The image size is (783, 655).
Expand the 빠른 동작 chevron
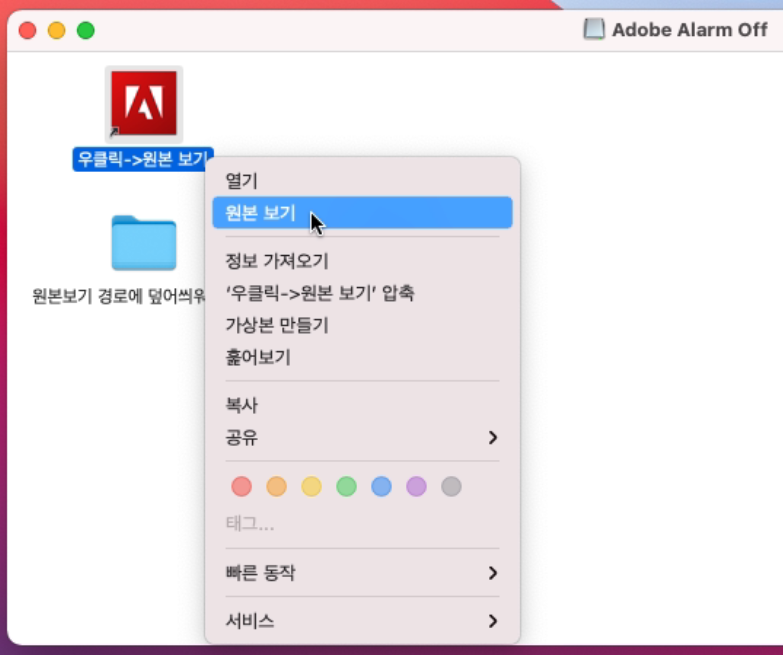click(493, 573)
